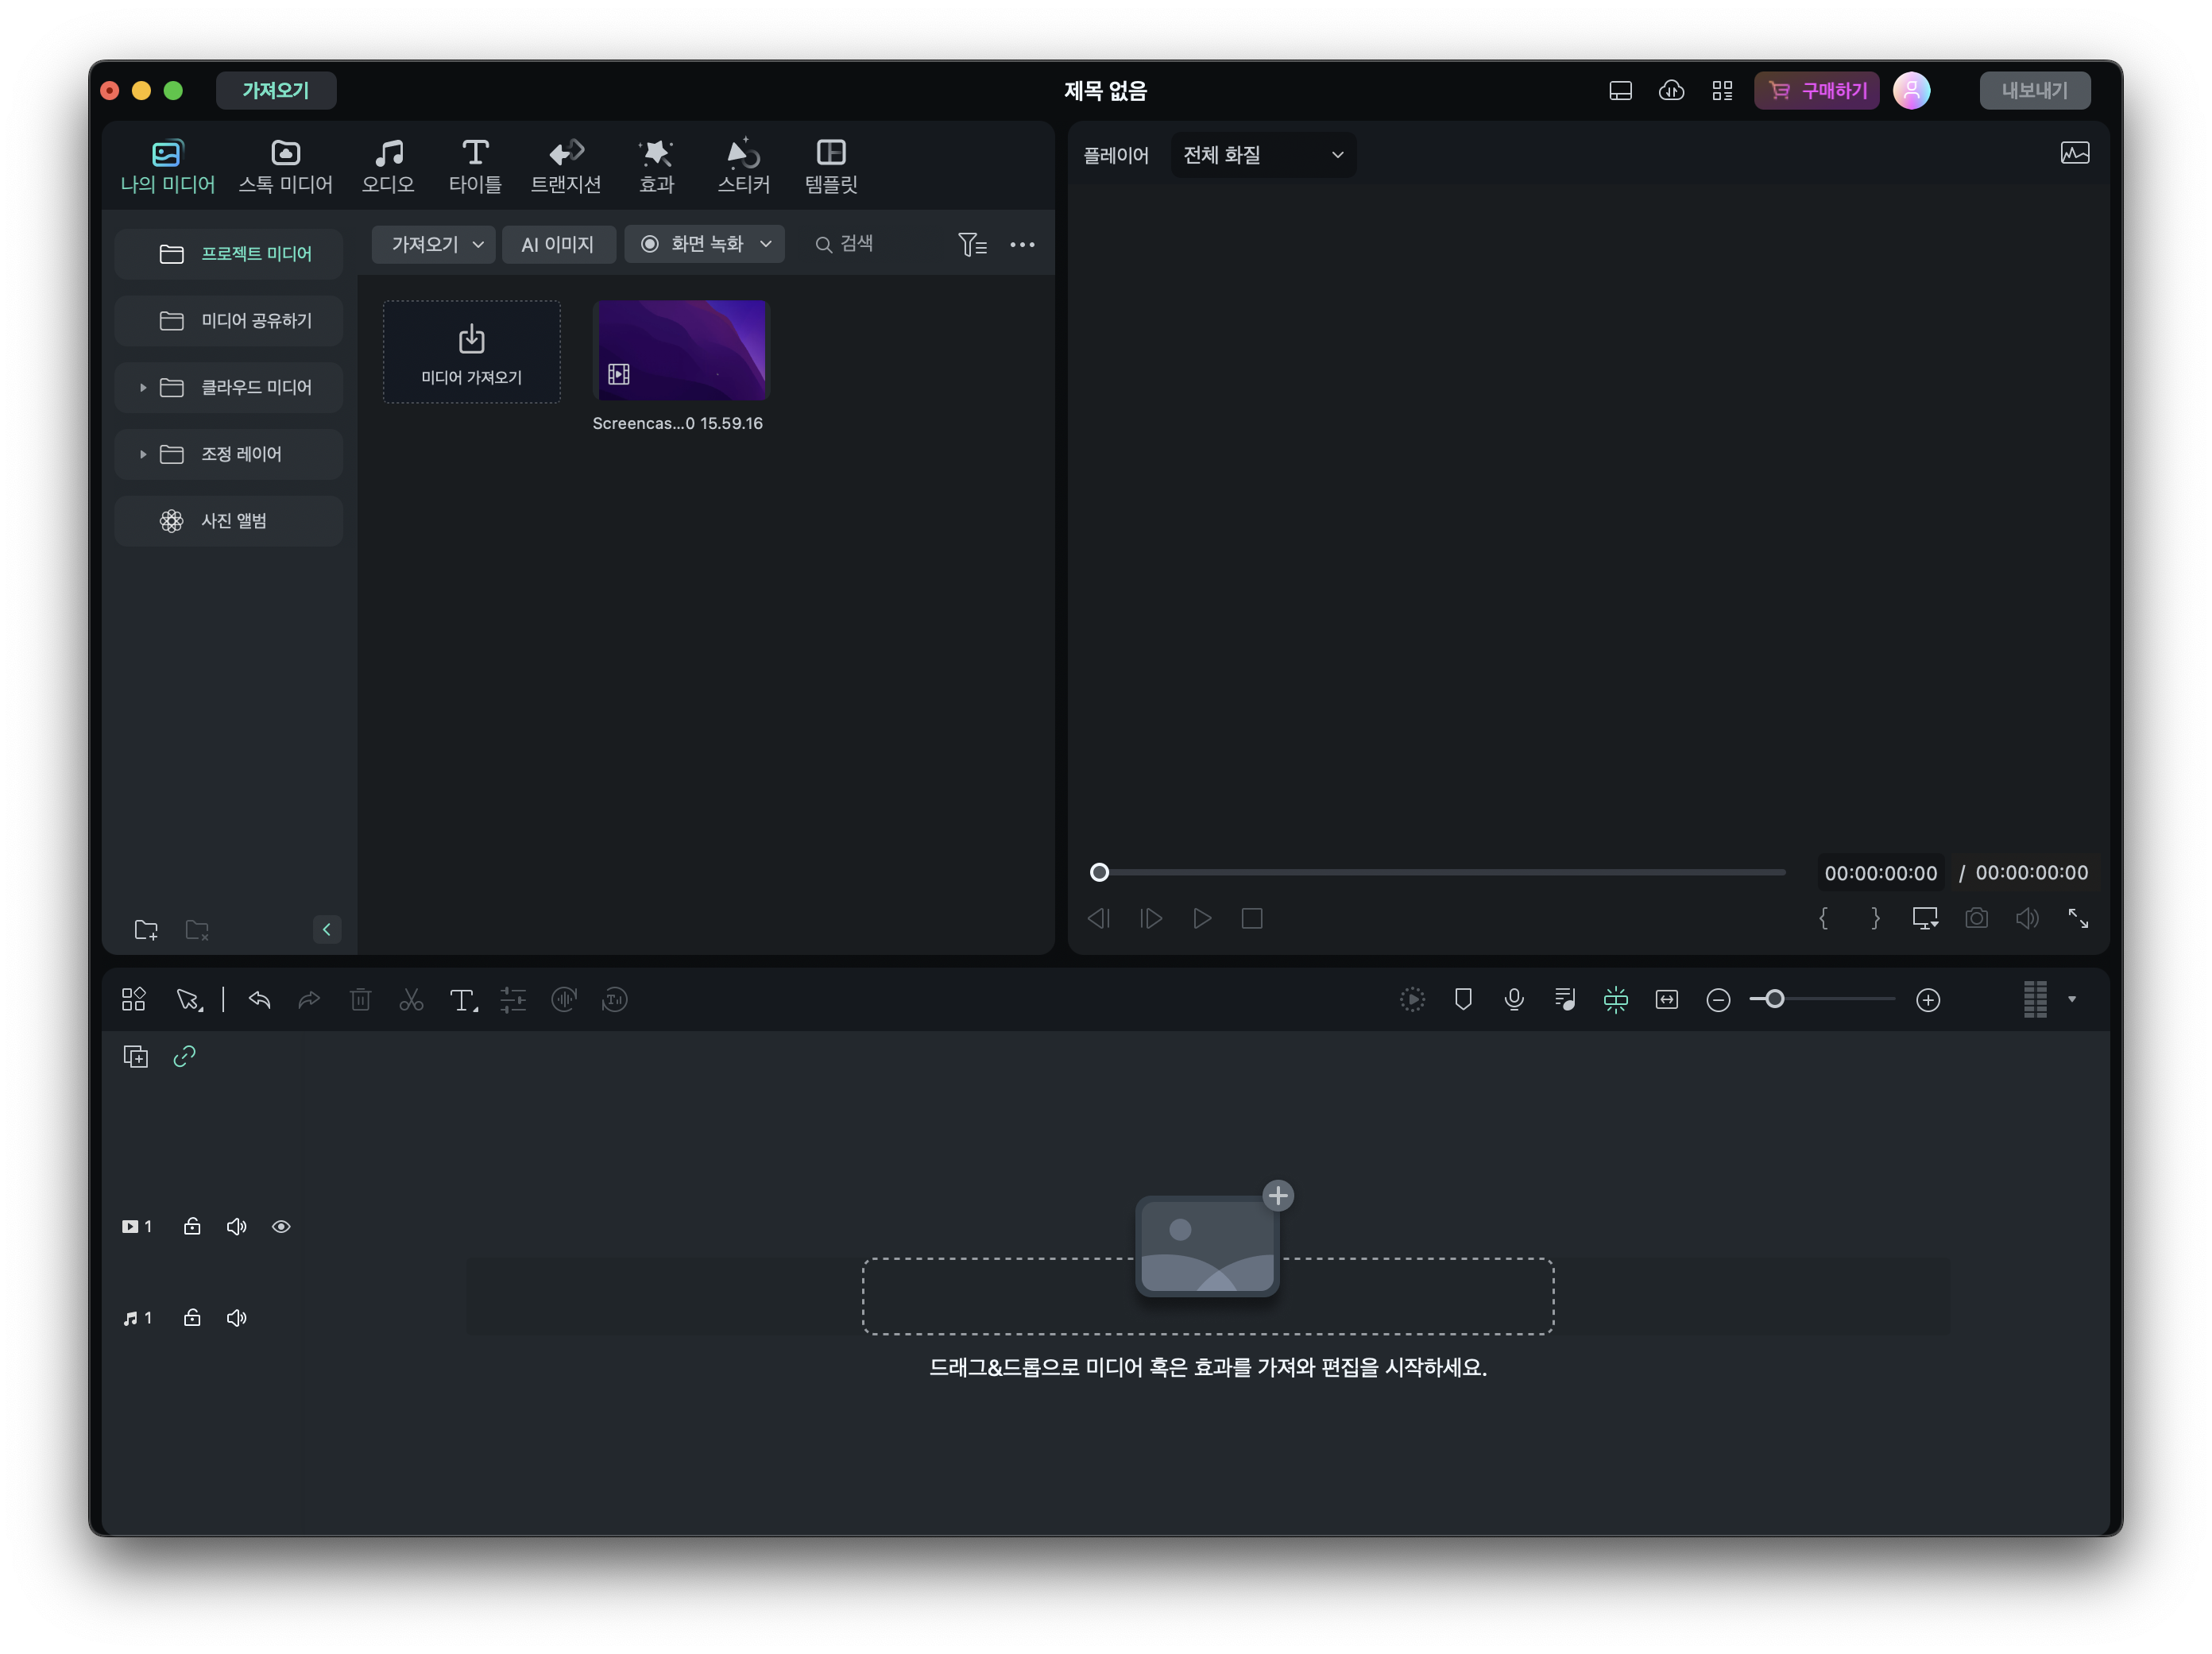Viewport: 2212px width, 1654px height.
Task: Click the cloud upload icon in title bar
Action: [1671, 91]
